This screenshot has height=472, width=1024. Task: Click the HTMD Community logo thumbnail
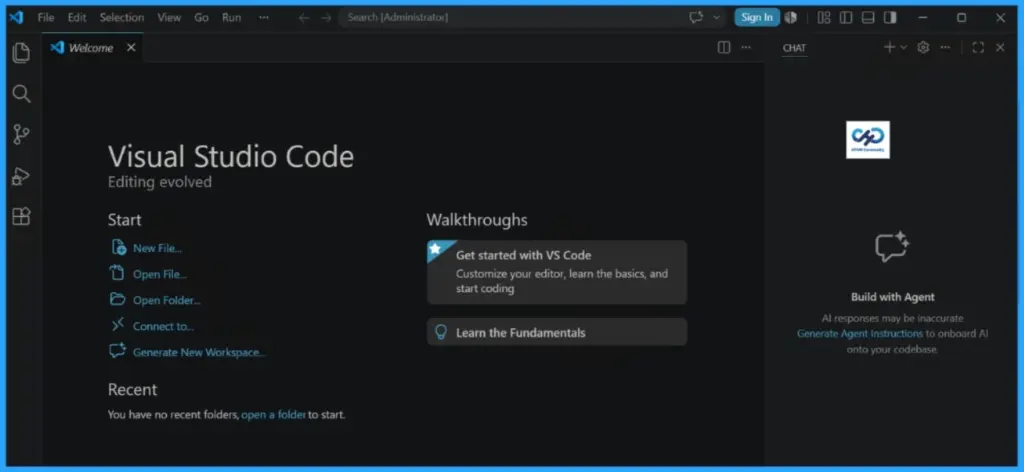(x=867, y=140)
